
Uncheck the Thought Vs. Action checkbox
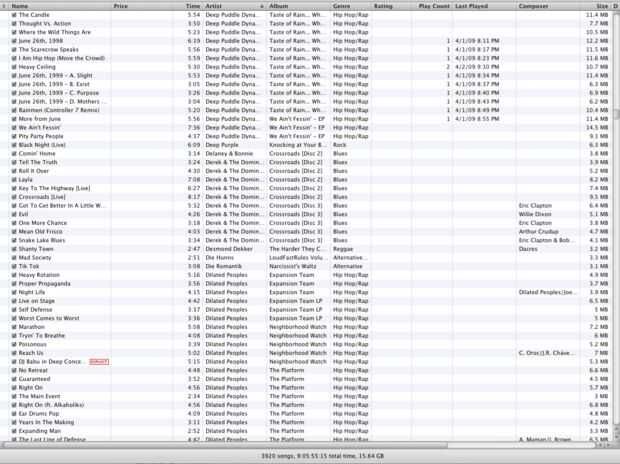[14, 24]
